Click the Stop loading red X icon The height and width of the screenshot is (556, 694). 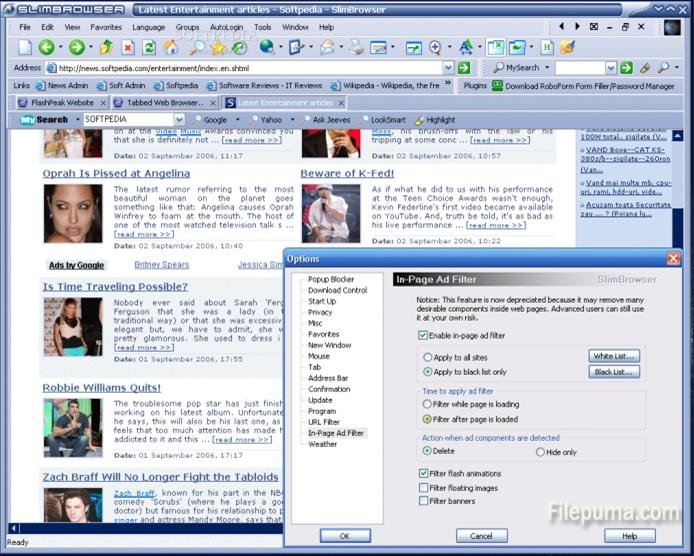(x=128, y=47)
